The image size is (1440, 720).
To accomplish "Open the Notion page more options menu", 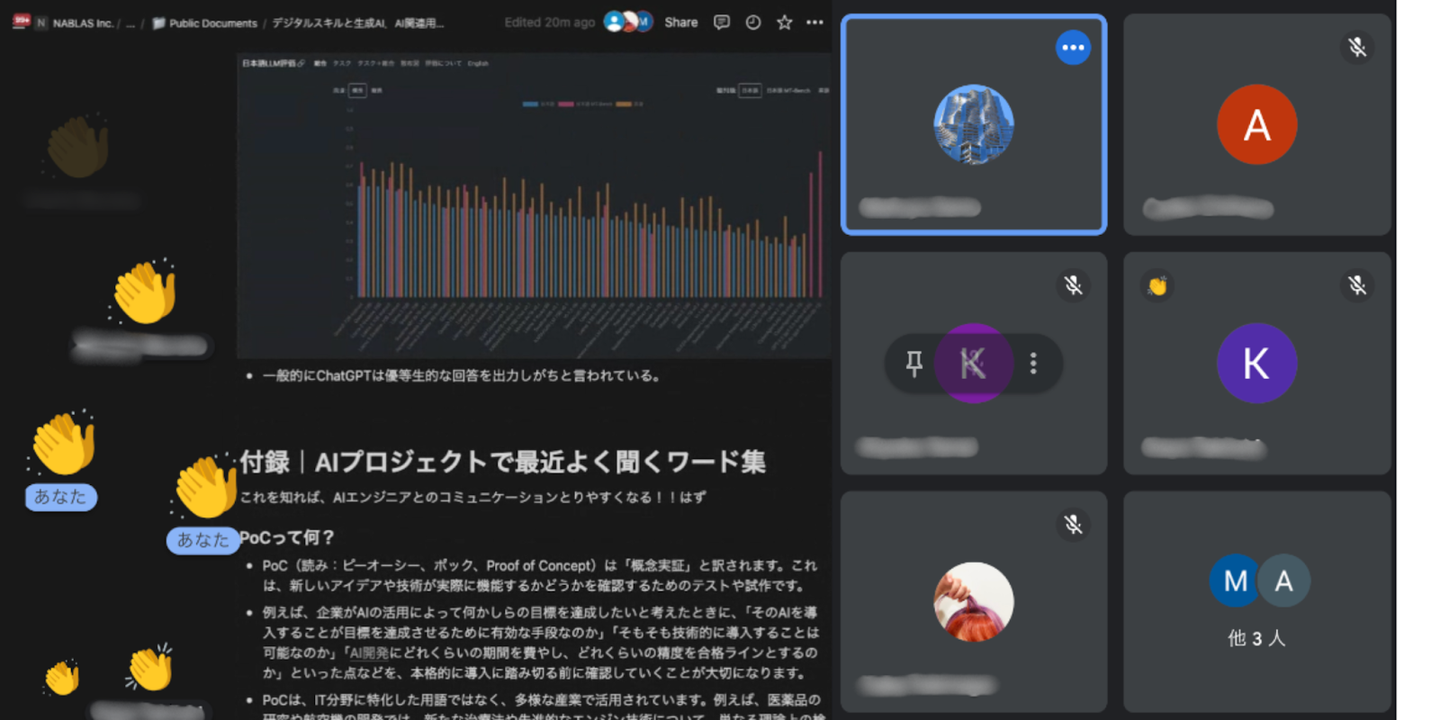I will [x=815, y=22].
